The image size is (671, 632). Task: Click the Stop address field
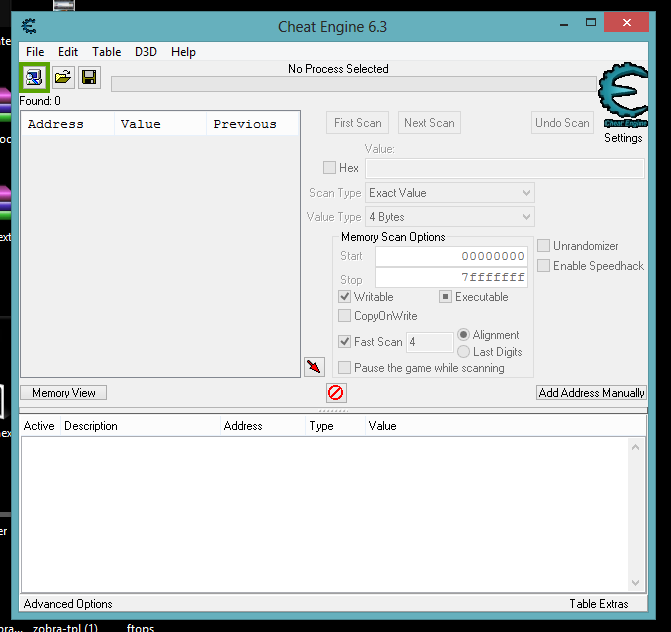pos(451,278)
